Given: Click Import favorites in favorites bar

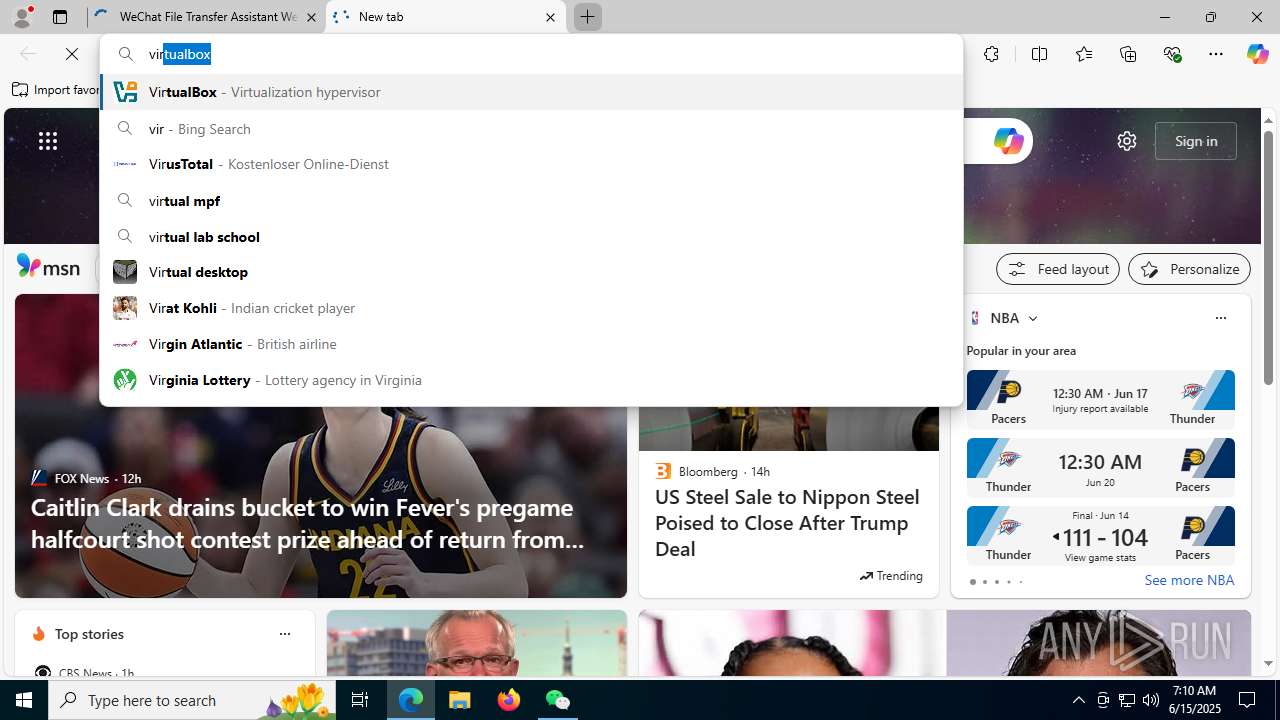Looking at the screenshot, I should pos(57,90).
